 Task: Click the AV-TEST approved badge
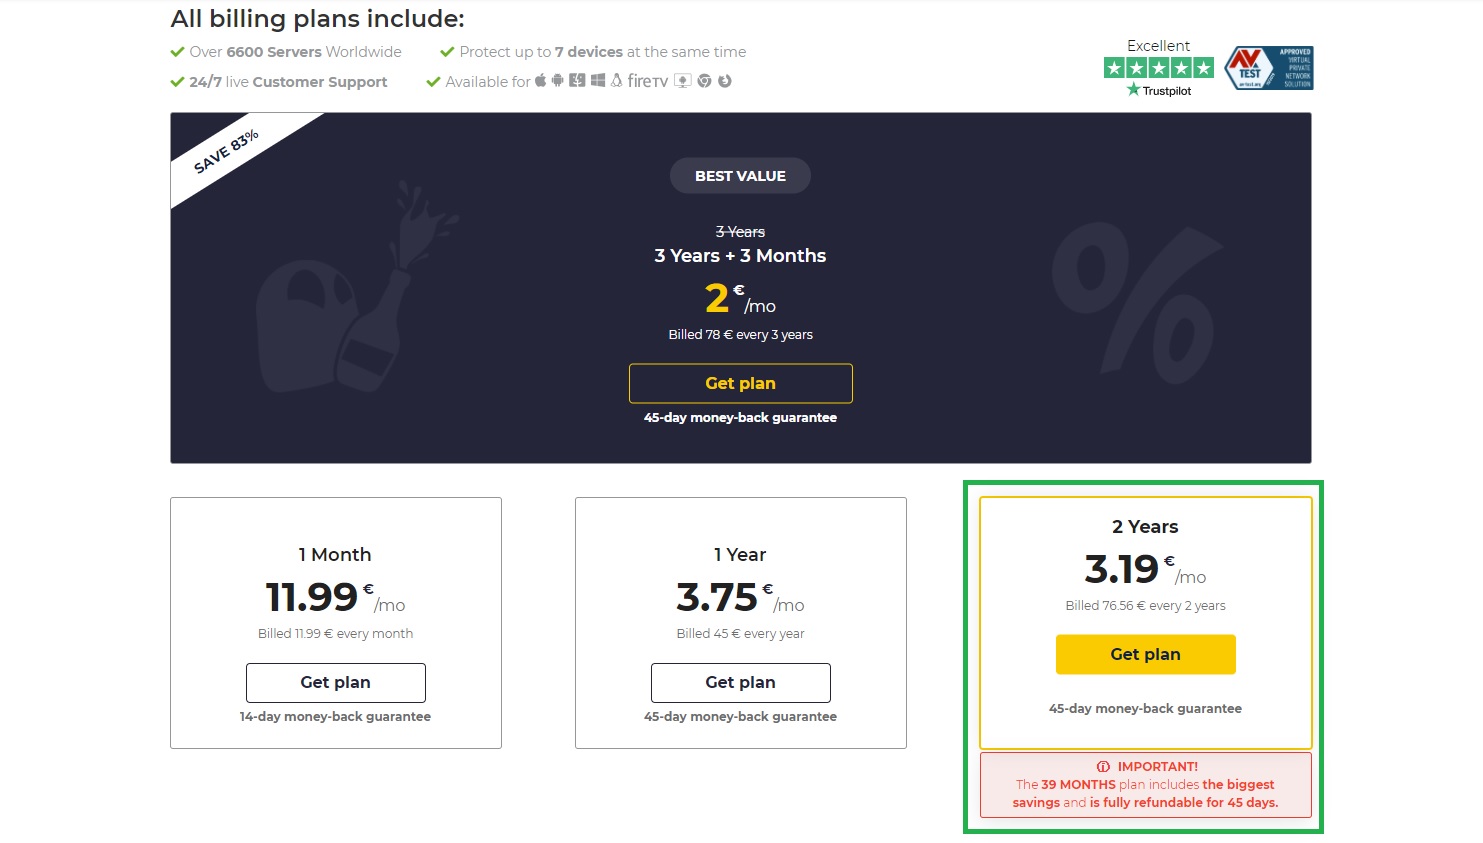coord(1269,68)
